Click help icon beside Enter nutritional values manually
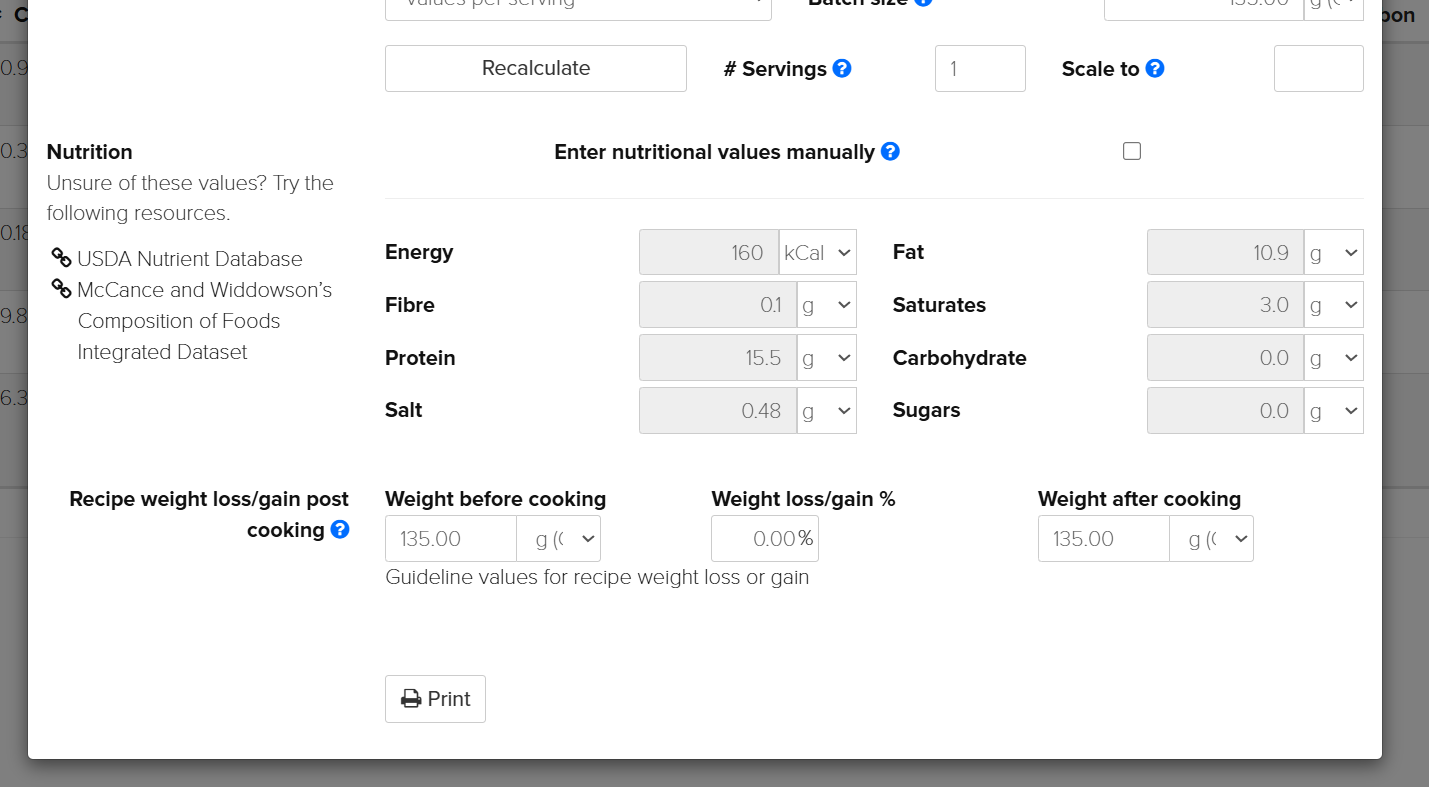1429x787 pixels. click(x=890, y=152)
